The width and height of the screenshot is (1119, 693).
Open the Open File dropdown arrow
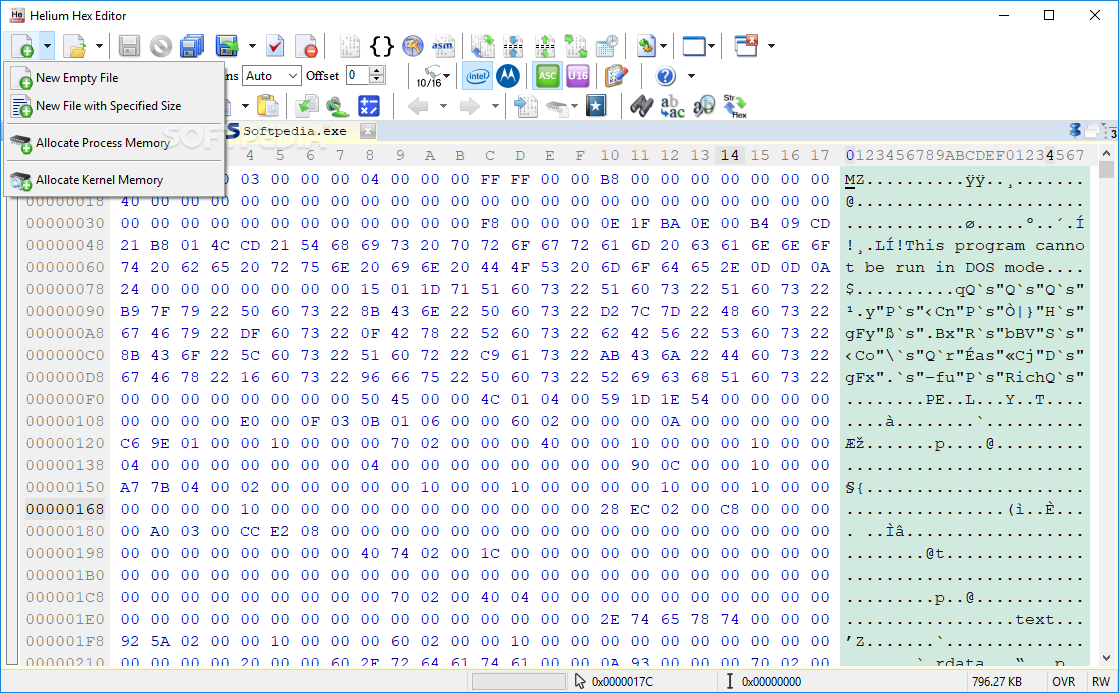[x=99, y=46]
